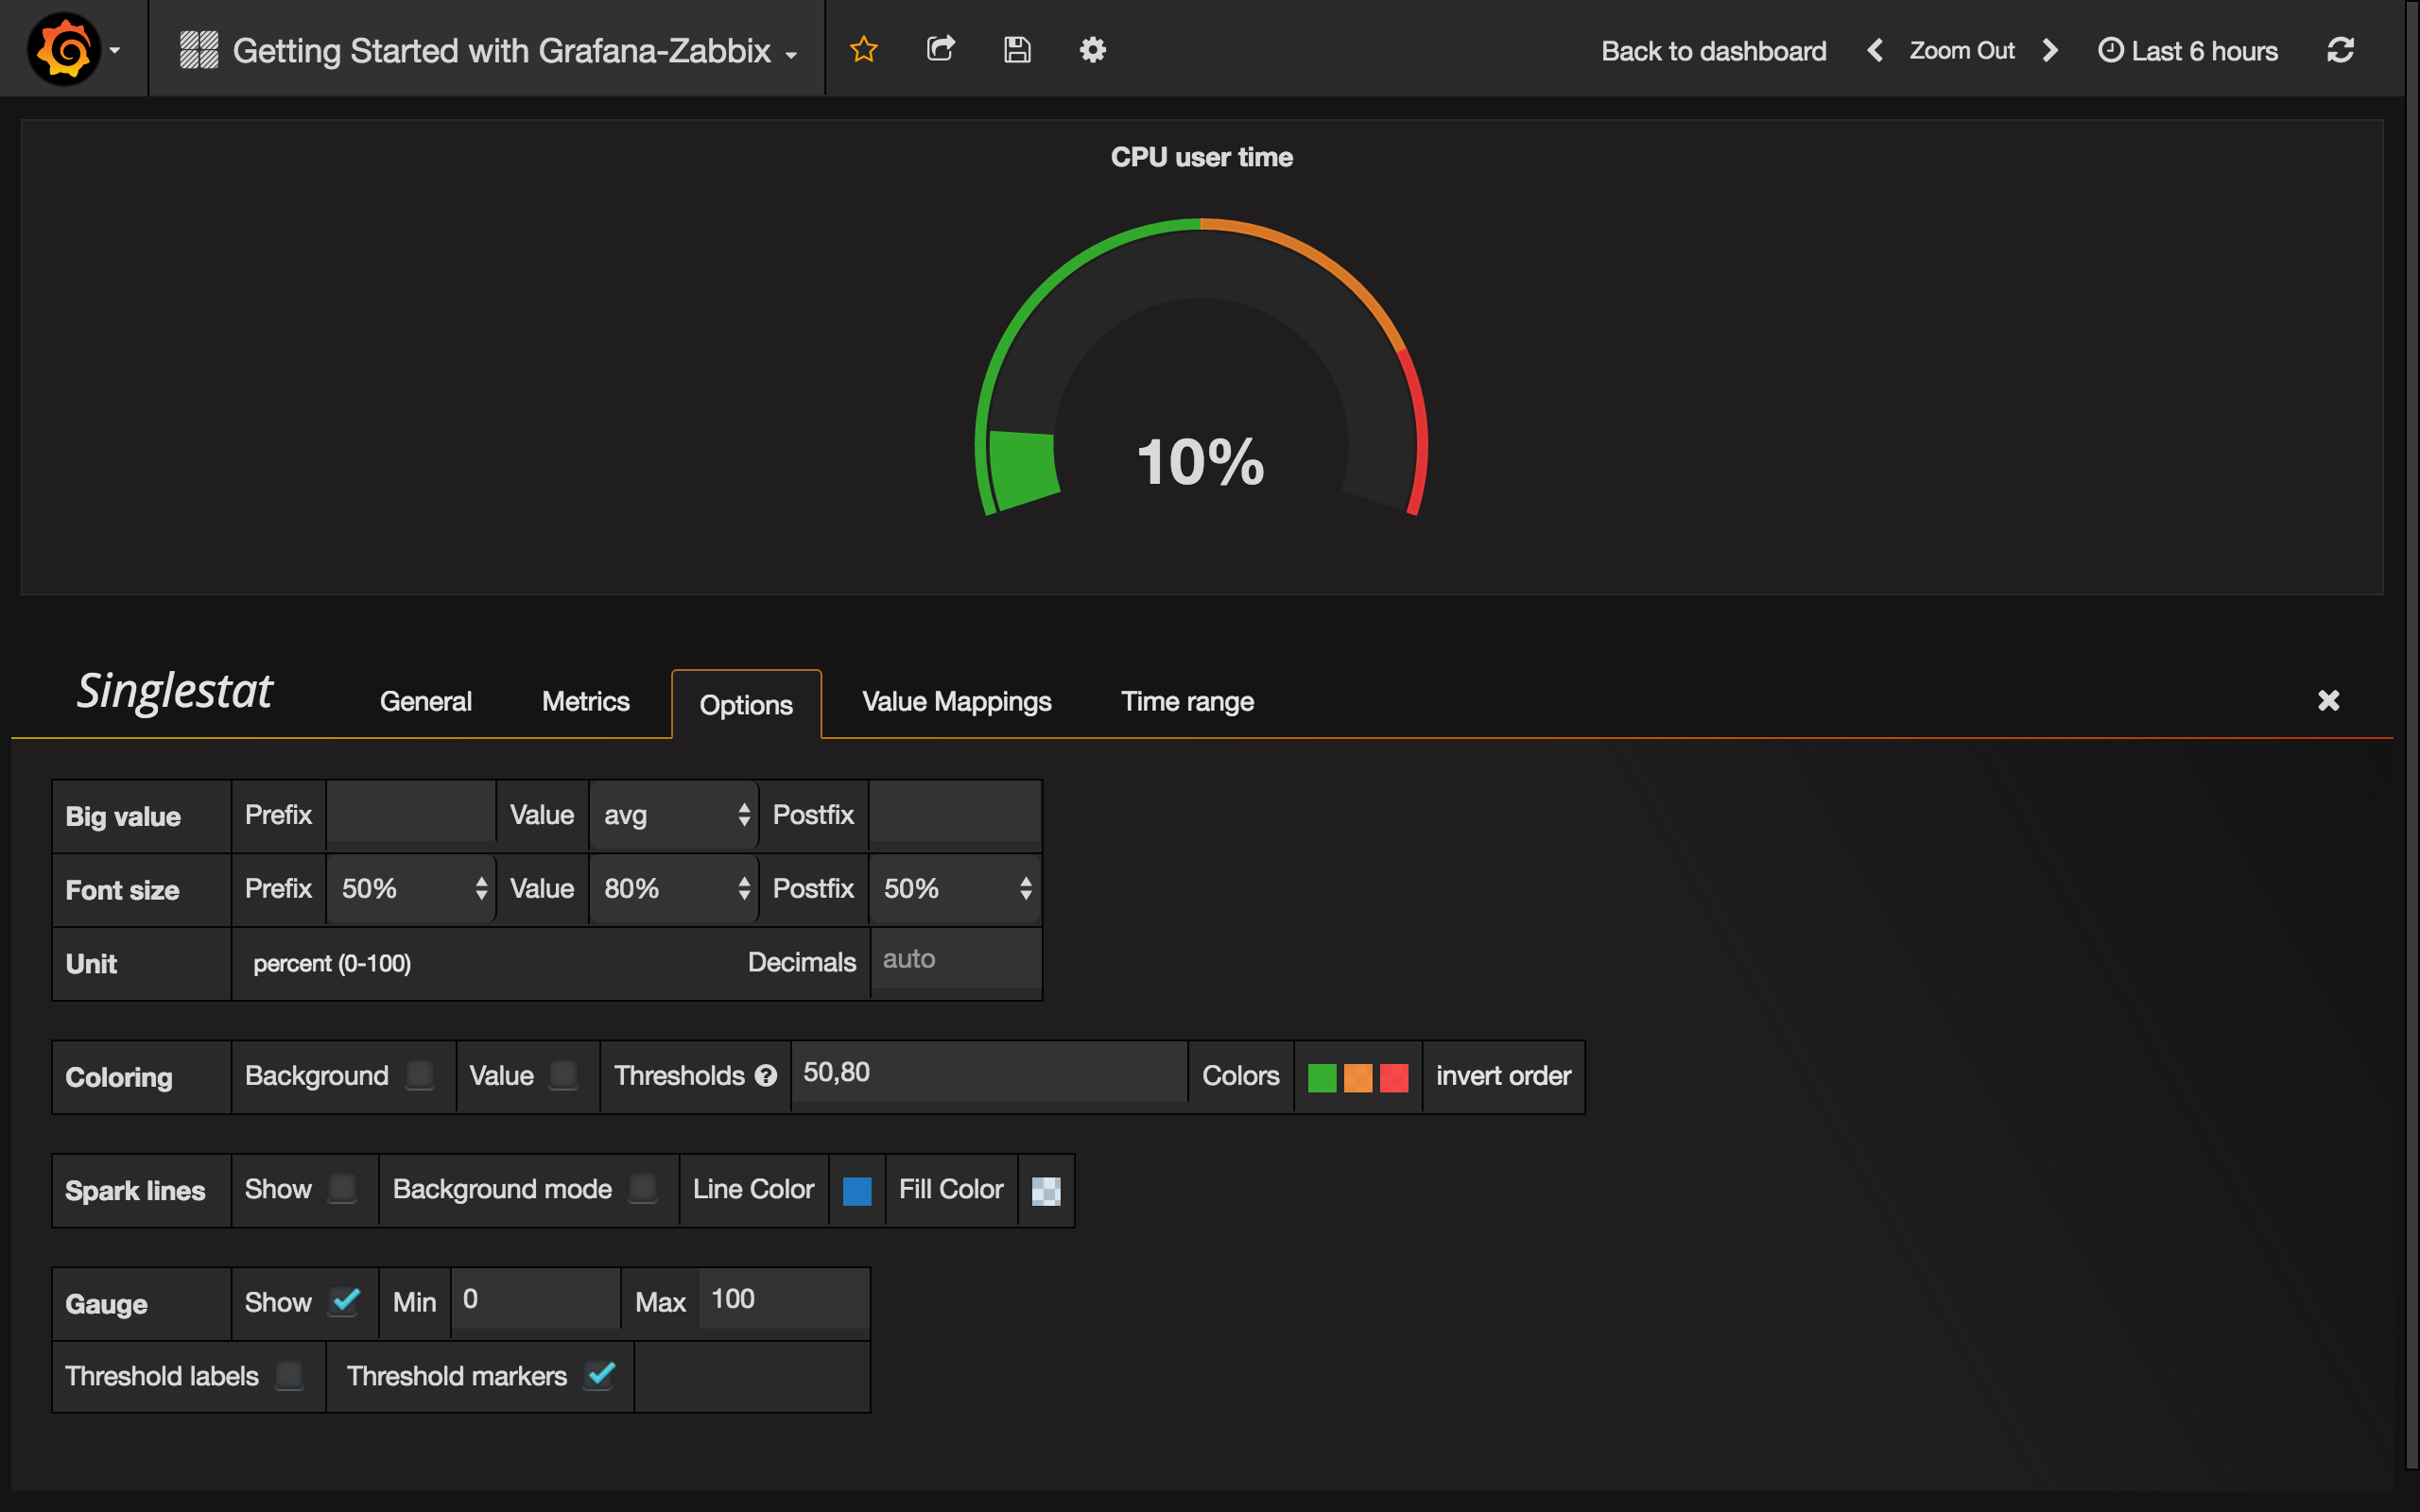
Task: Click the blue Line Color swatch
Action: click(x=857, y=1190)
